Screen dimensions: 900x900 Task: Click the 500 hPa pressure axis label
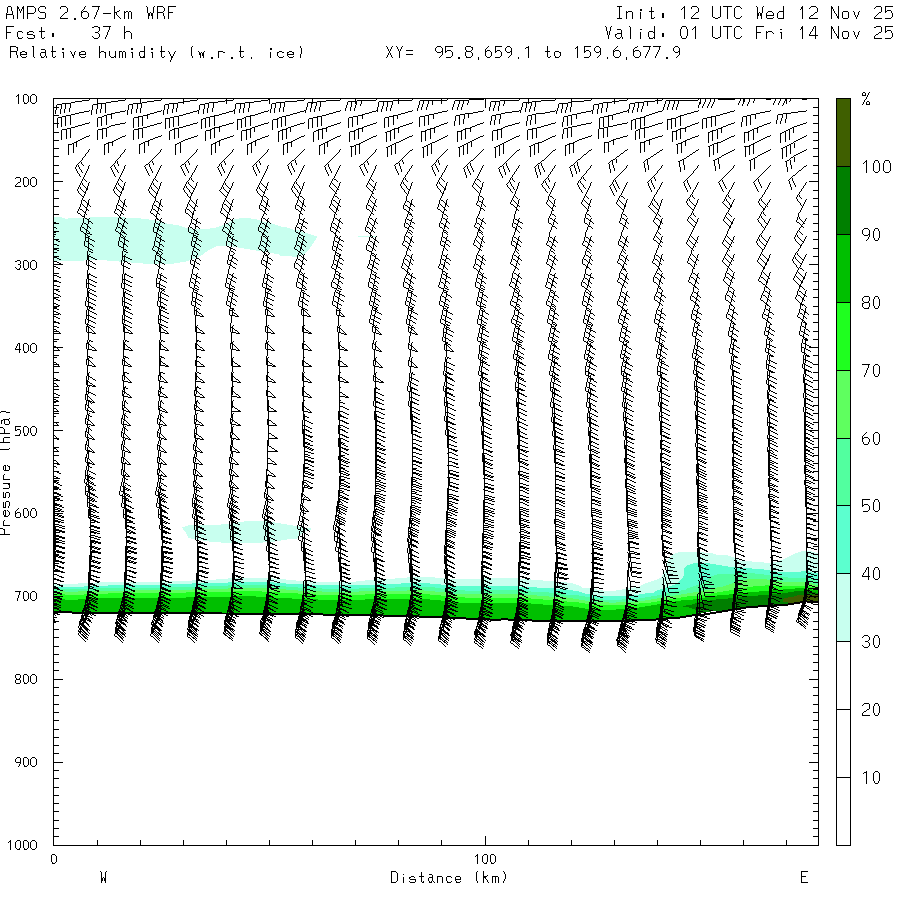26,431
